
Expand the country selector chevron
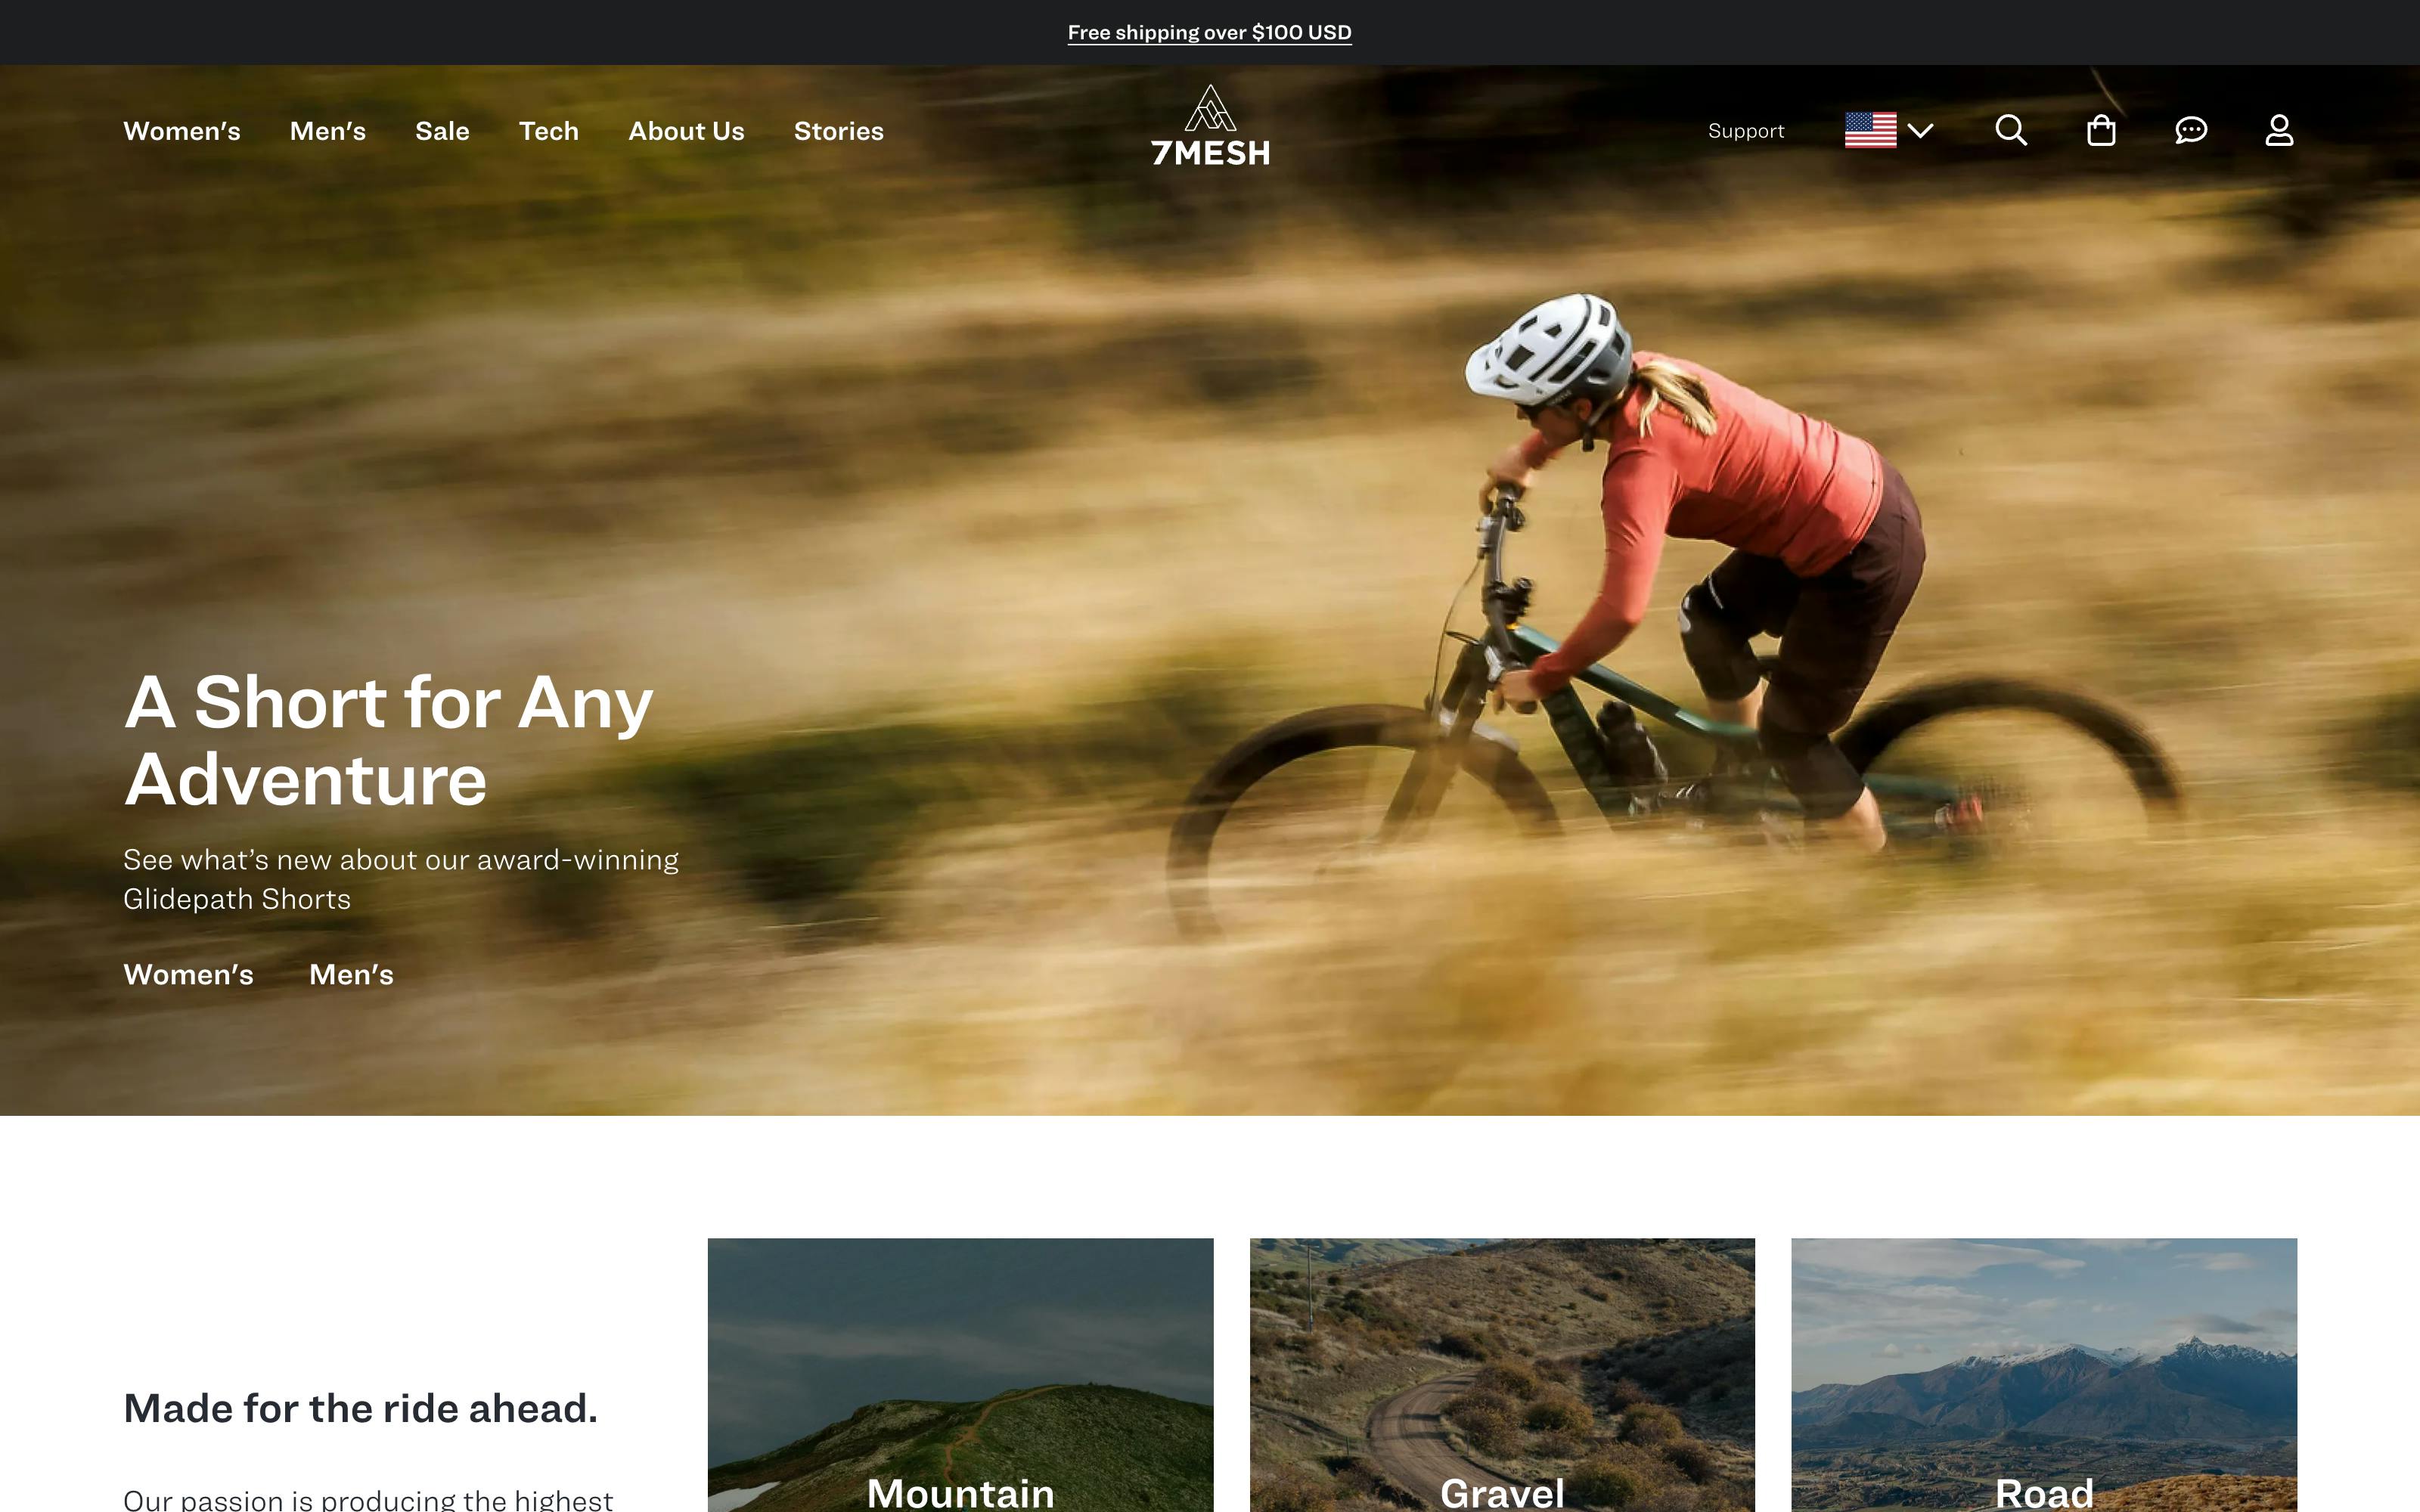click(1920, 130)
